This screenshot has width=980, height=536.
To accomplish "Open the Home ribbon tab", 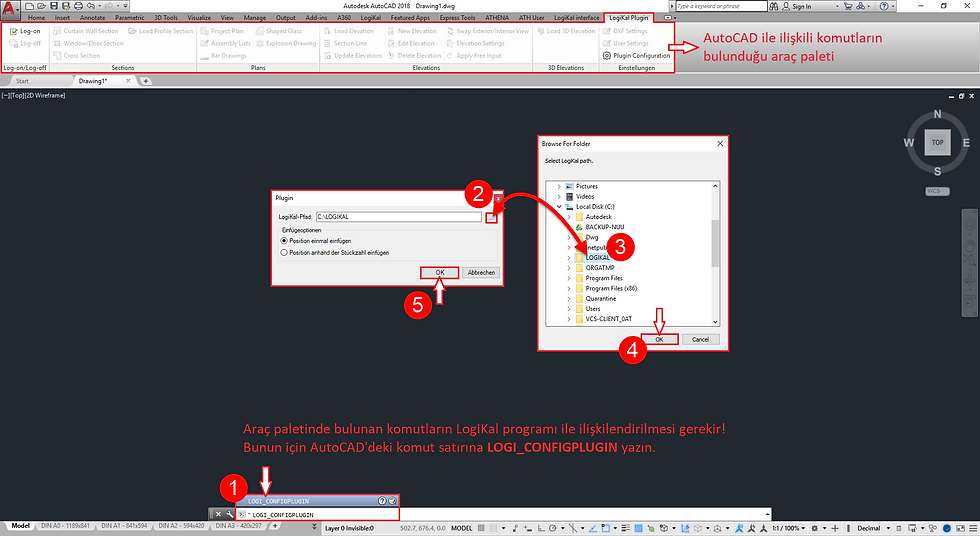I will coord(36,18).
